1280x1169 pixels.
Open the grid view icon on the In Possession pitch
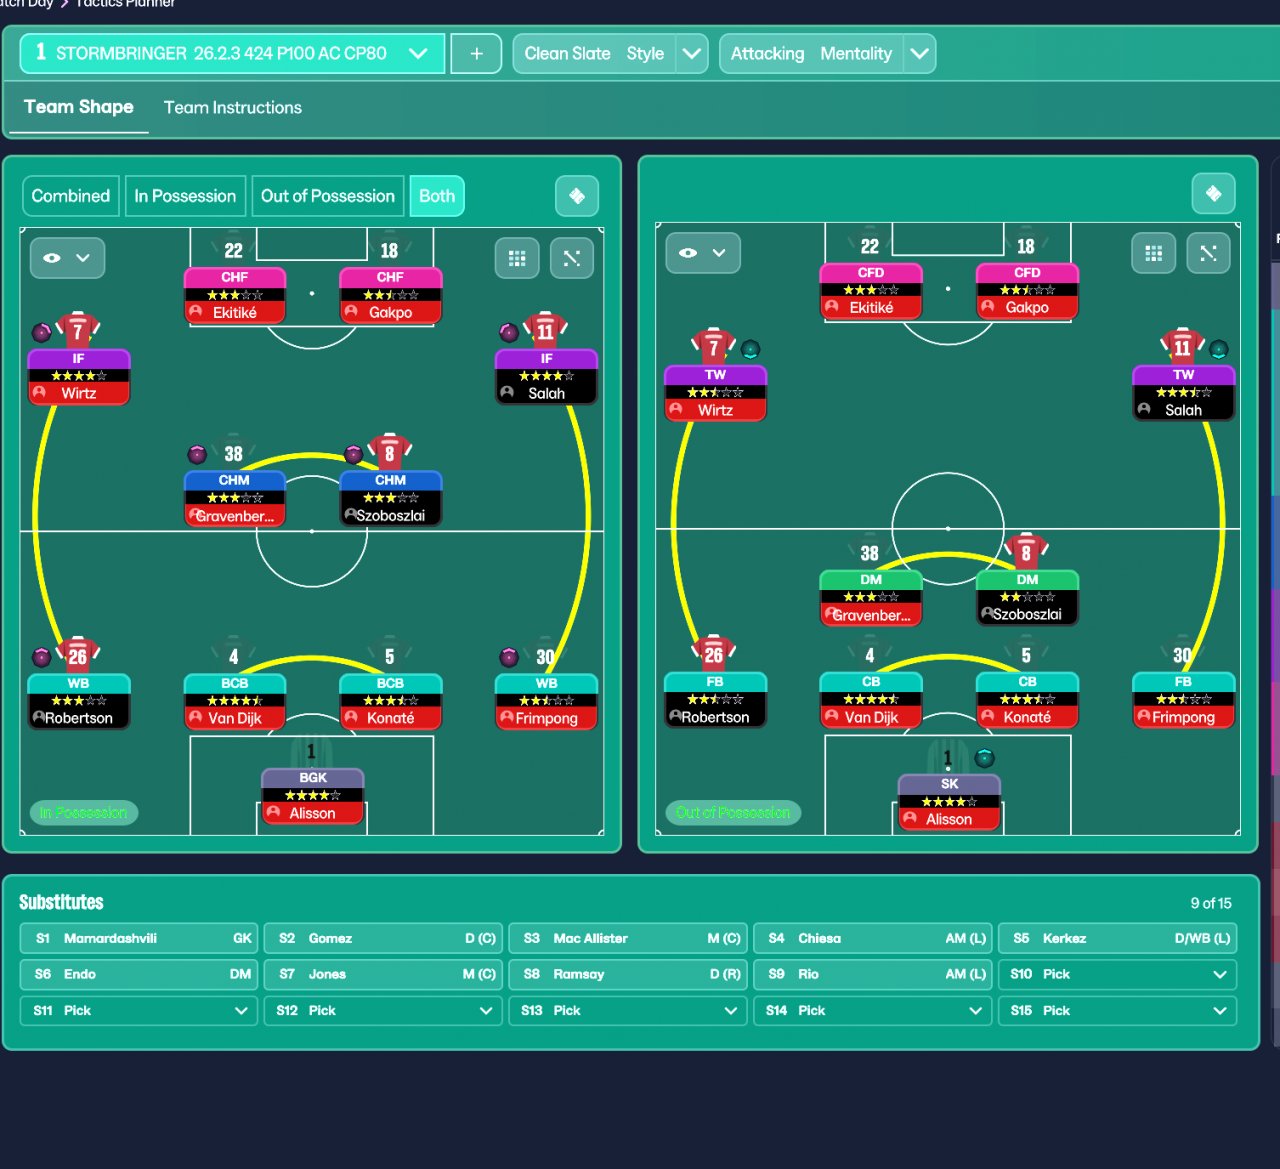pos(517,258)
